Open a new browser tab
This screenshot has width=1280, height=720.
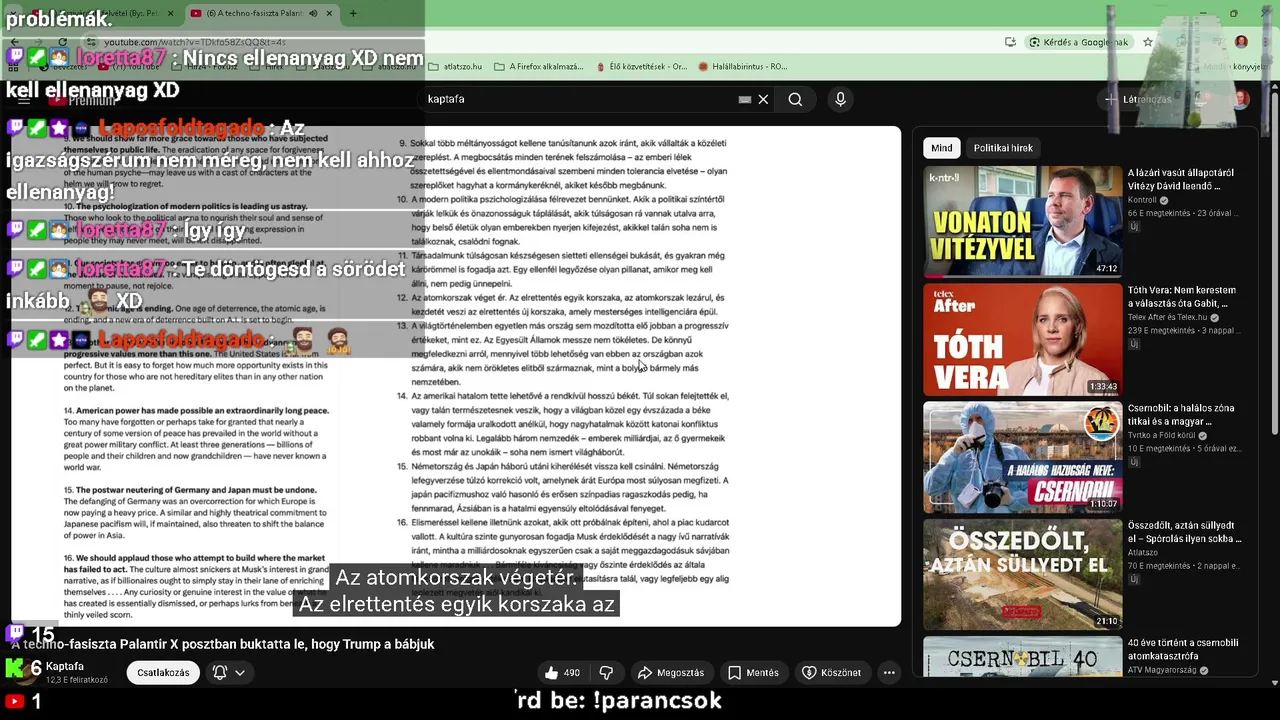pos(353,14)
